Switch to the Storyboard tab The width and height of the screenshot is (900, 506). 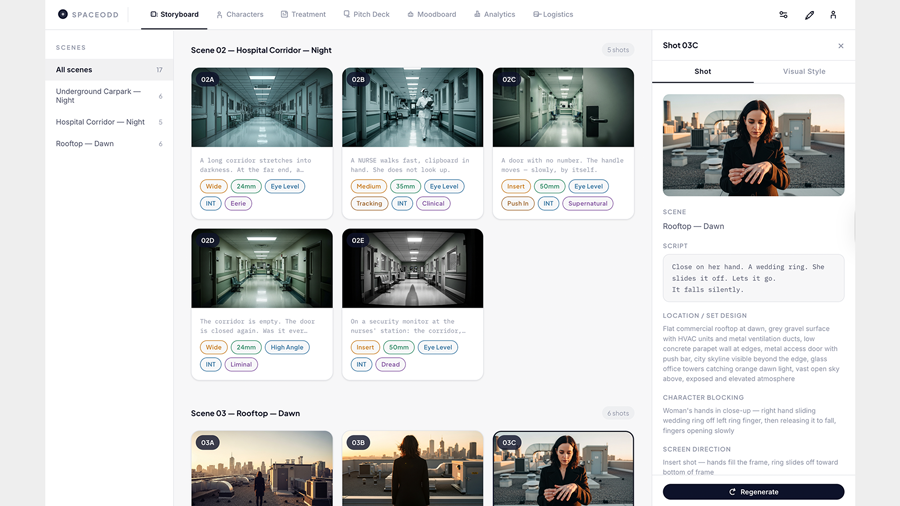pyautogui.click(x=174, y=14)
